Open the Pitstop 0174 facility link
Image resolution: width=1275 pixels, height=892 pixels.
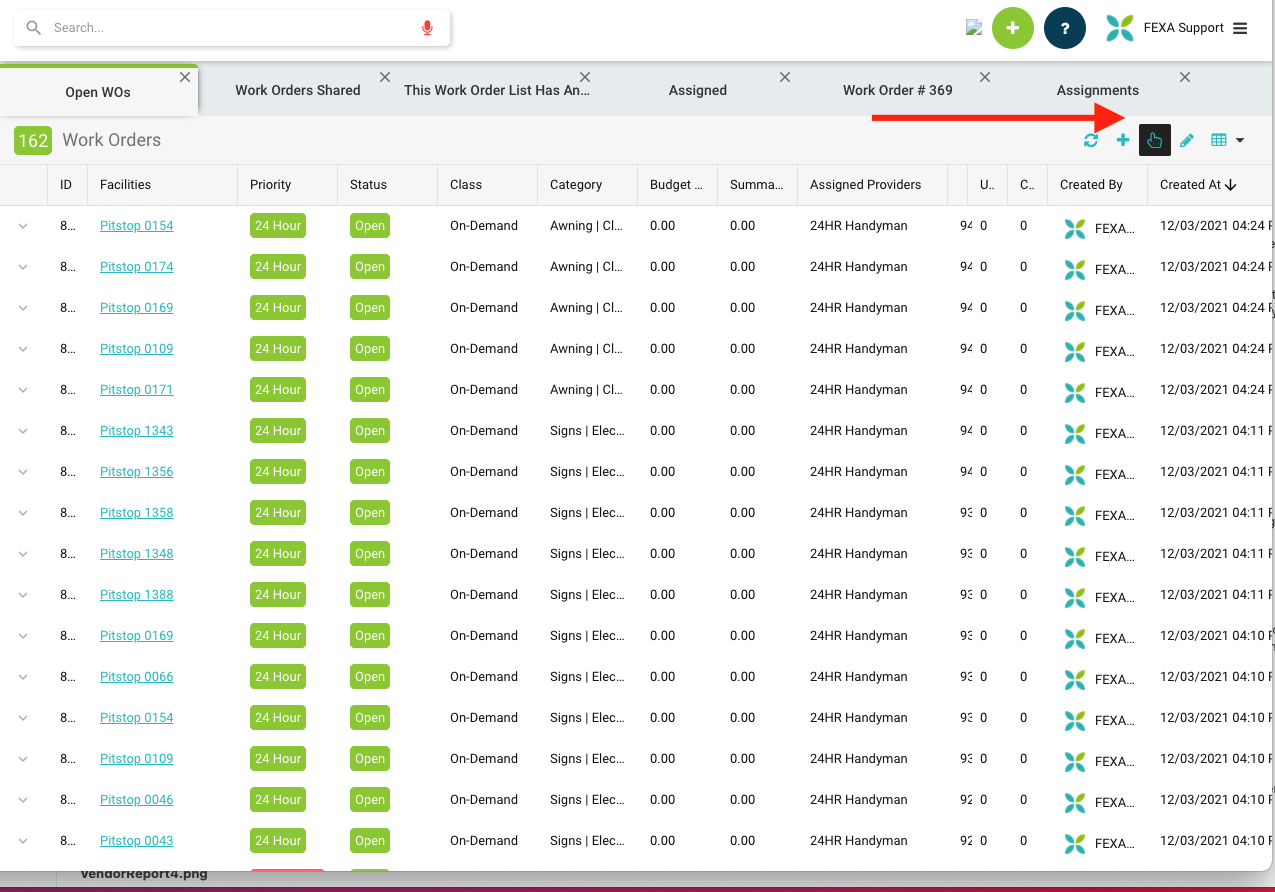pos(136,266)
